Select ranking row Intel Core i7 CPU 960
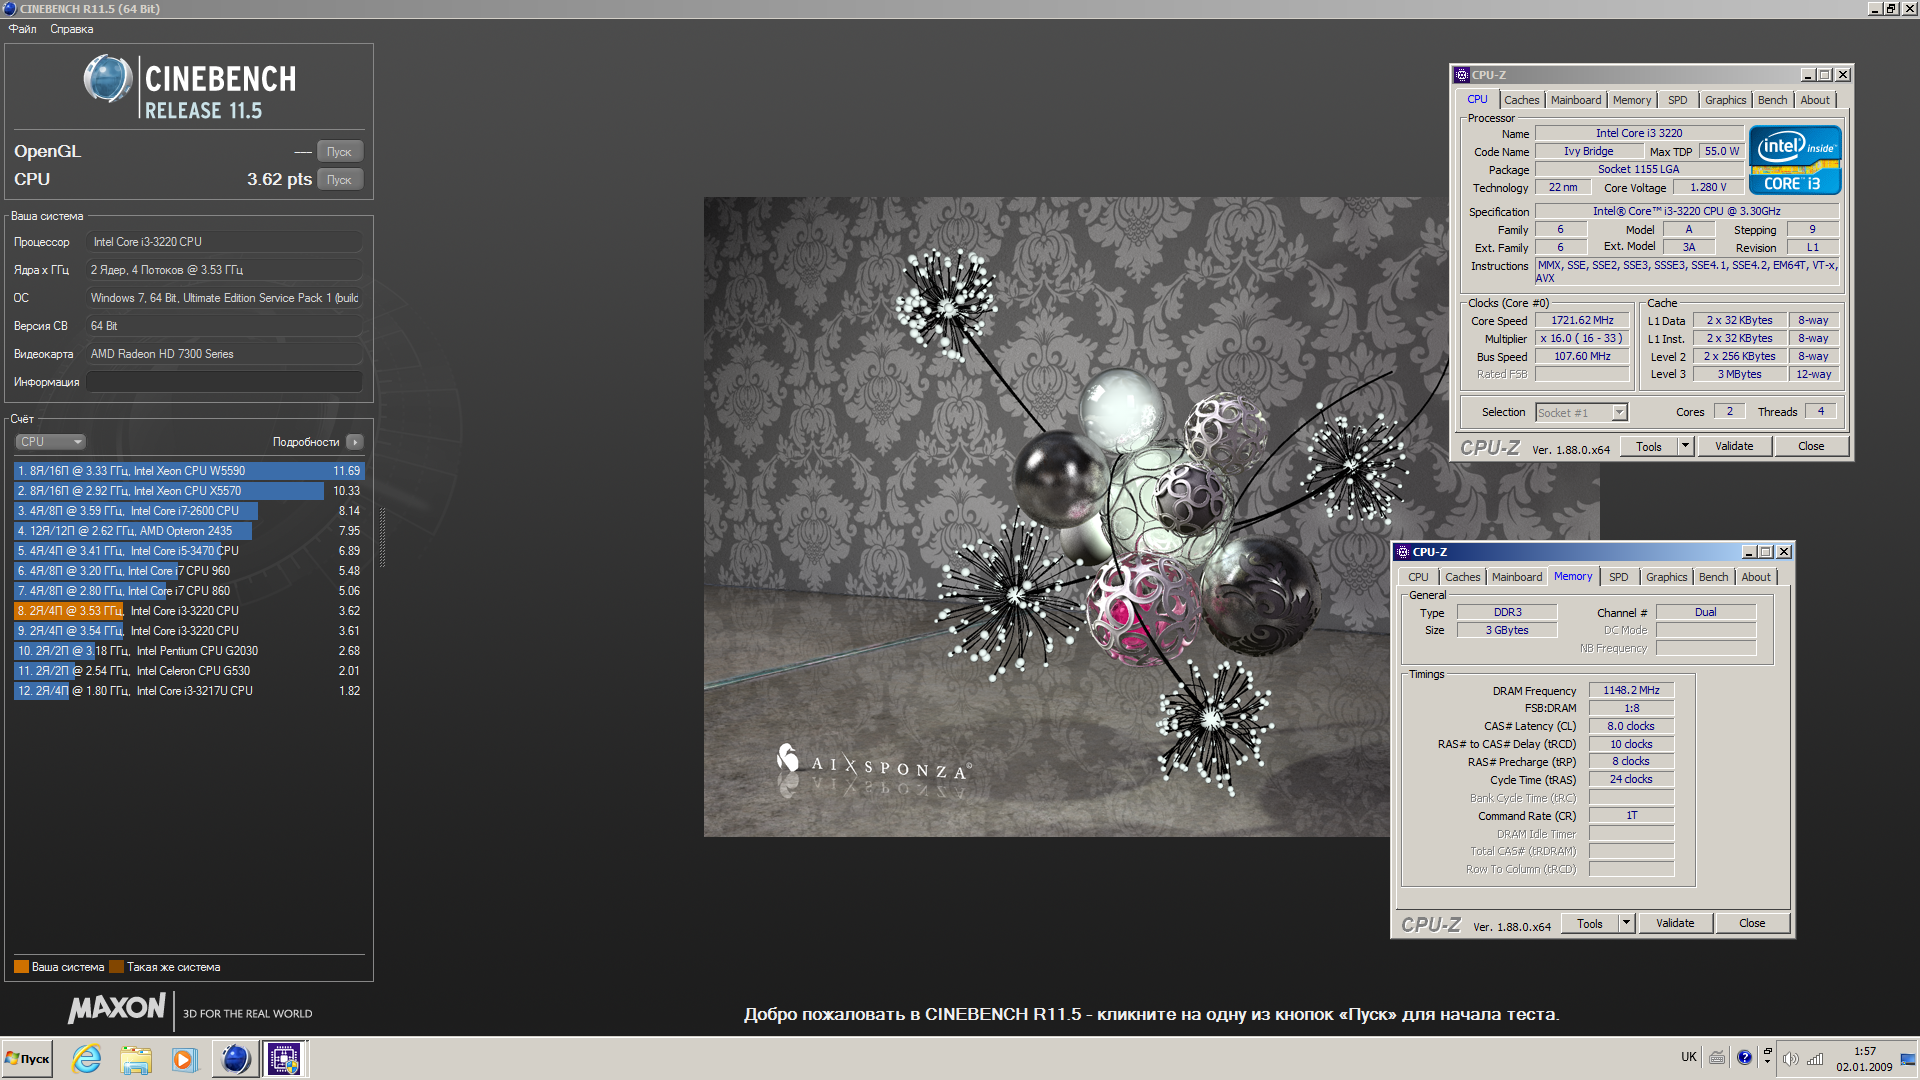The height and width of the screenshot is (1080, 1920). [x=189, y=571]
